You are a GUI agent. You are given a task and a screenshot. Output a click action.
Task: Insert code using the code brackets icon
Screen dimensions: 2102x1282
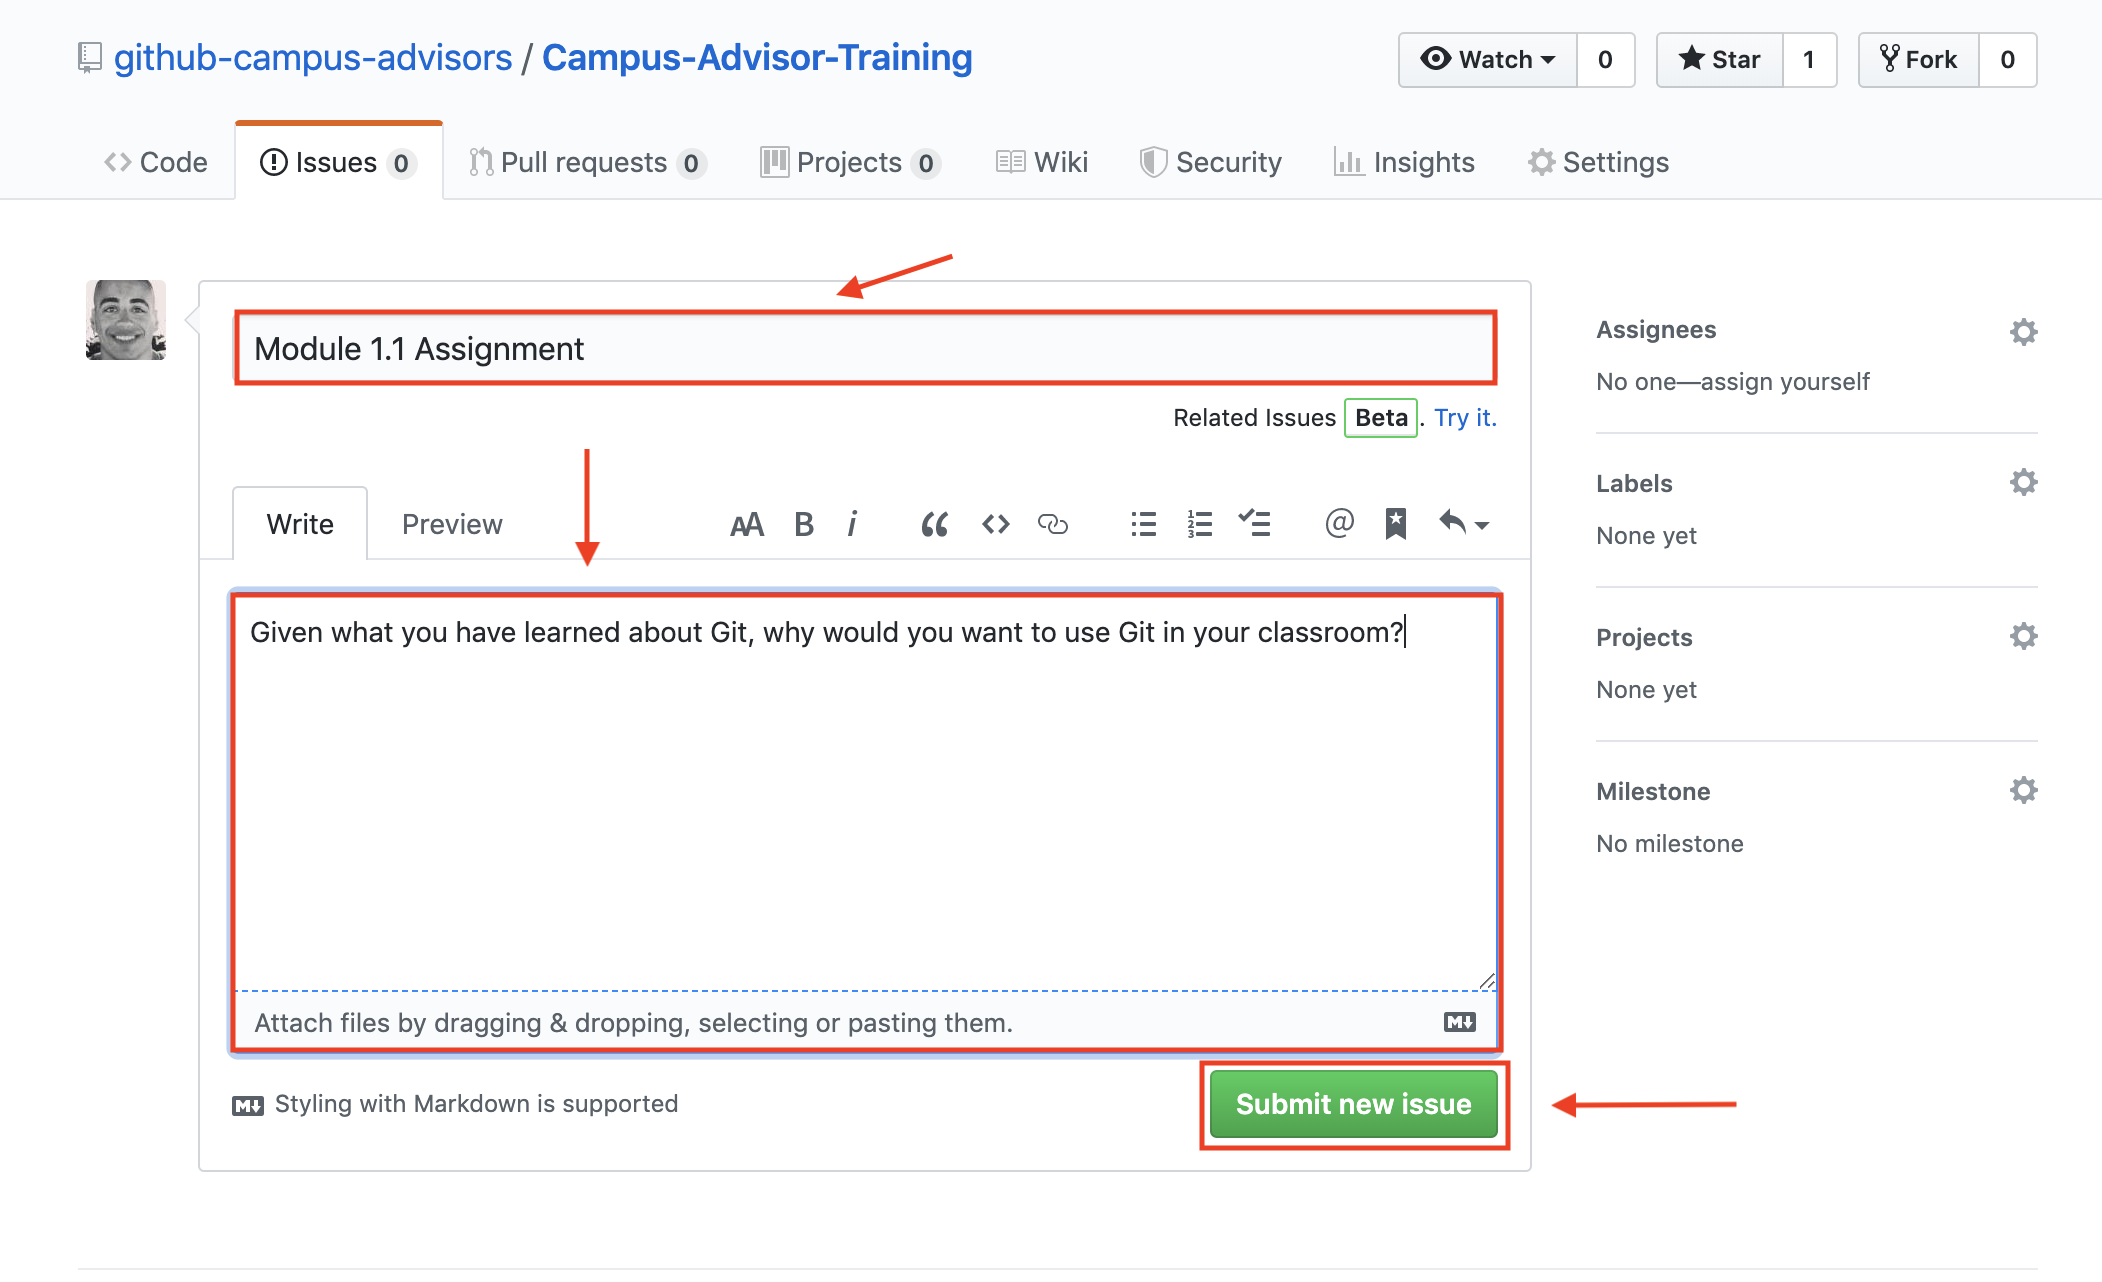point(995,524)
